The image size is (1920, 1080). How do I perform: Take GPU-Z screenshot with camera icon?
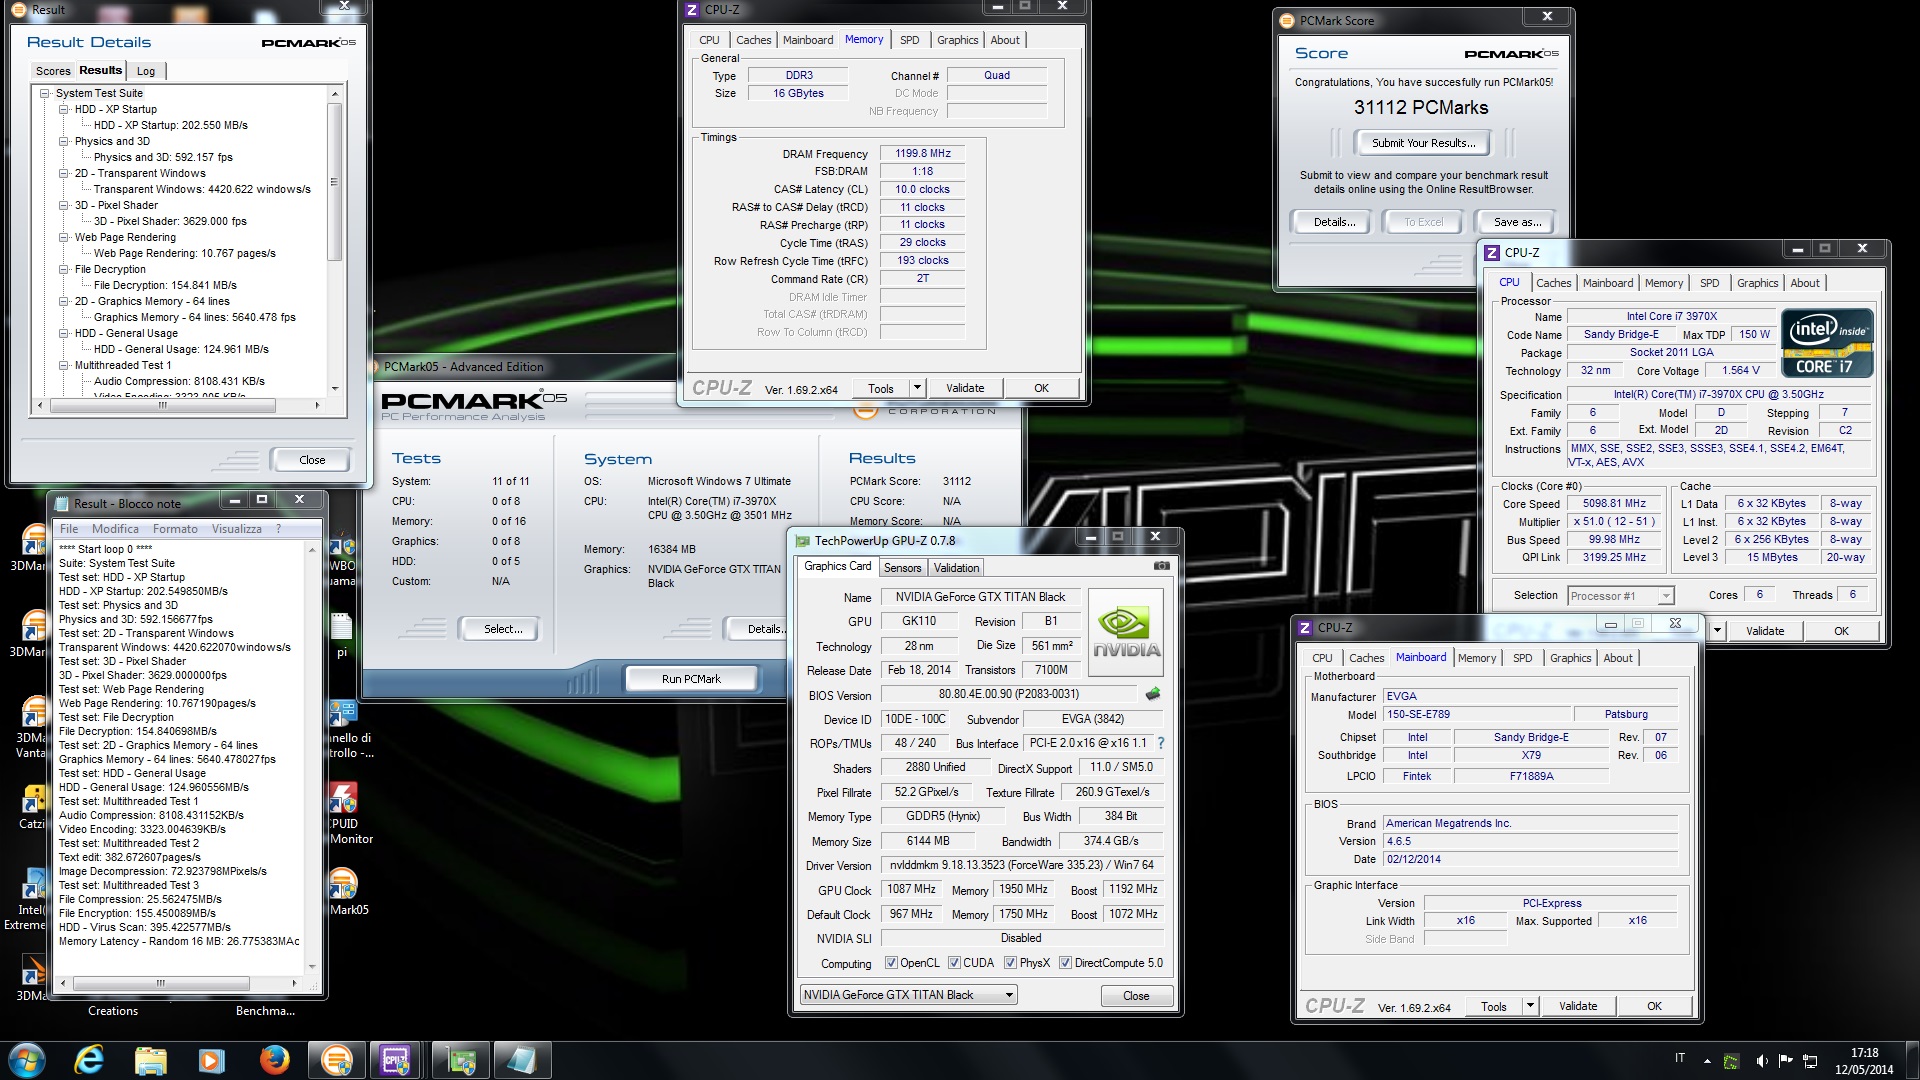point(1161,566)
